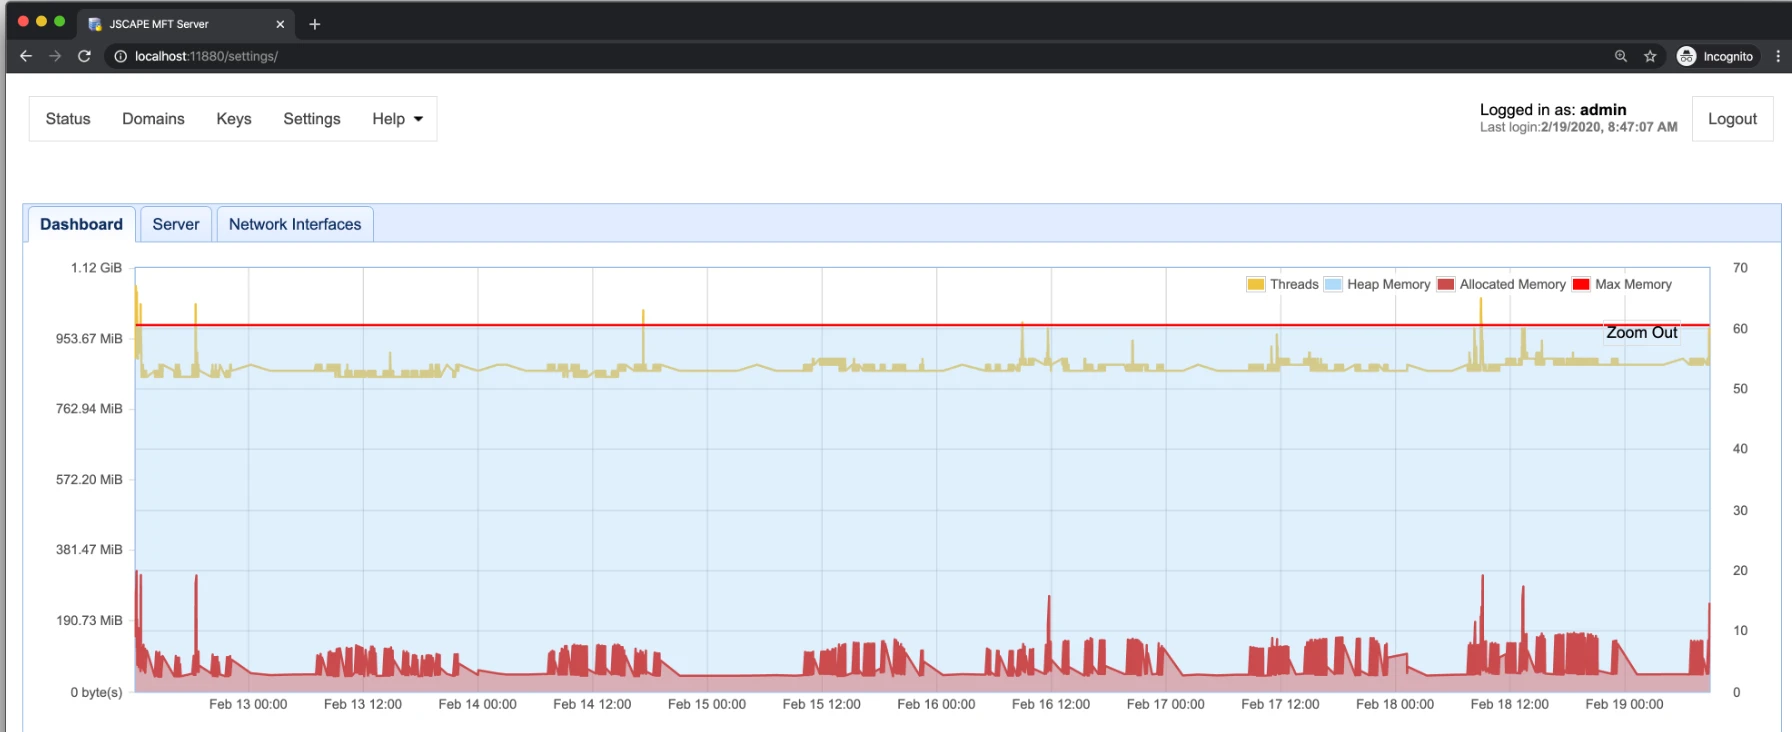Viewport: 1792px width, 732px height.
Task: Click the site info icon in address bar
Action: pyautogui.click(x=120, y=56)
